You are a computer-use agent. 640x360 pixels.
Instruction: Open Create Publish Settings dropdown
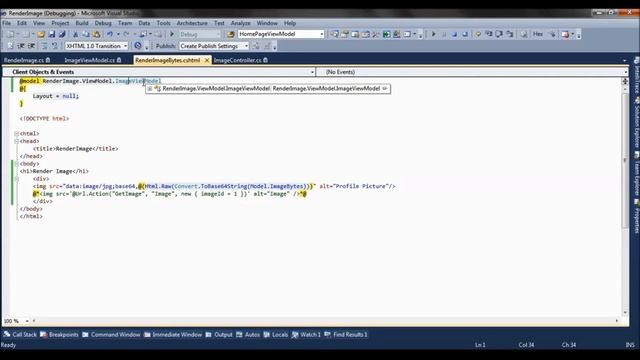tap(214, 46)
